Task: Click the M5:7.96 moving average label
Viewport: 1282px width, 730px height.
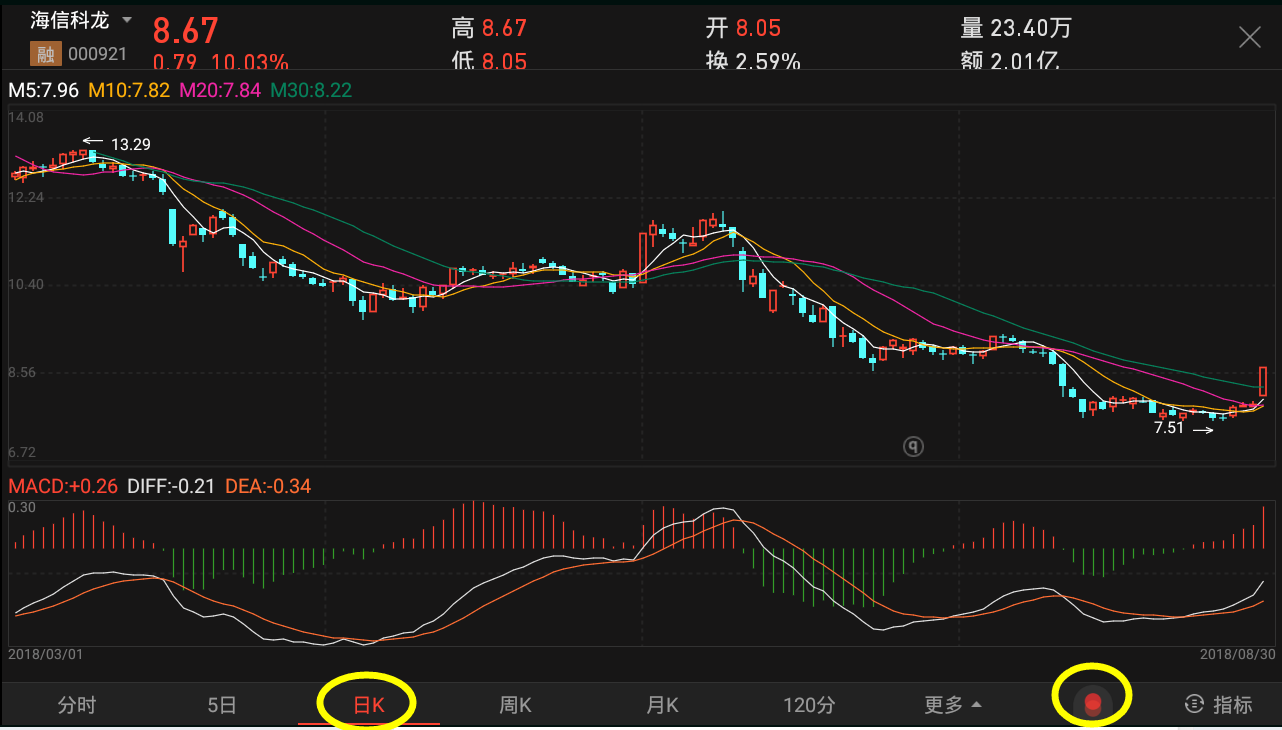Action: [x=44, y=90]
